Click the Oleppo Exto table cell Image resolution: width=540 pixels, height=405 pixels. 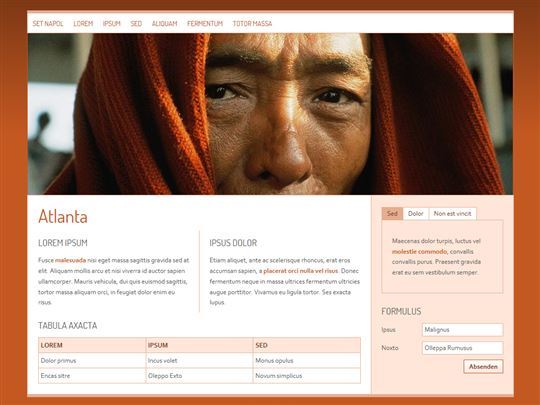click(199, 376)
